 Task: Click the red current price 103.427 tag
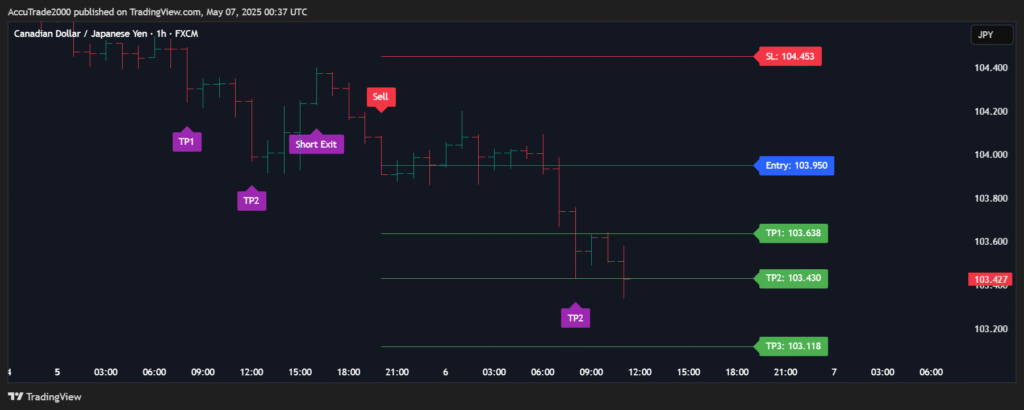pos(991,280)
